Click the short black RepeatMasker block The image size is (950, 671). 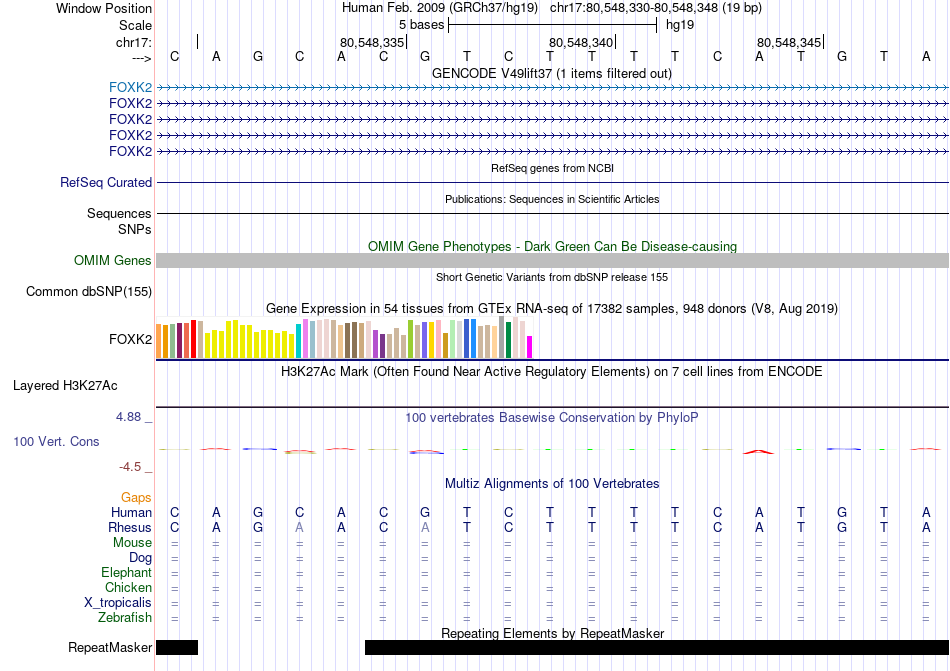click(177, 647)
